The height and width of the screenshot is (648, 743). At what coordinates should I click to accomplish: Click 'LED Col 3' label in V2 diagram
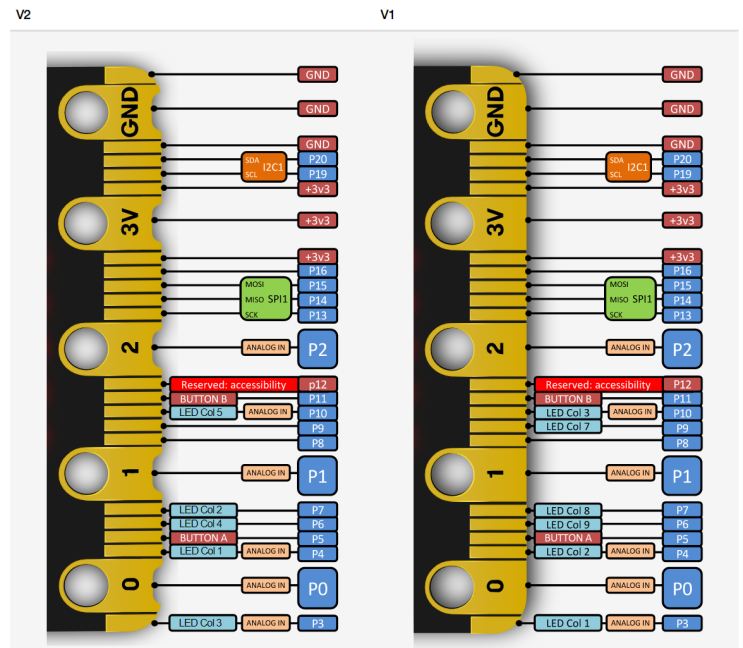[202, 623]
